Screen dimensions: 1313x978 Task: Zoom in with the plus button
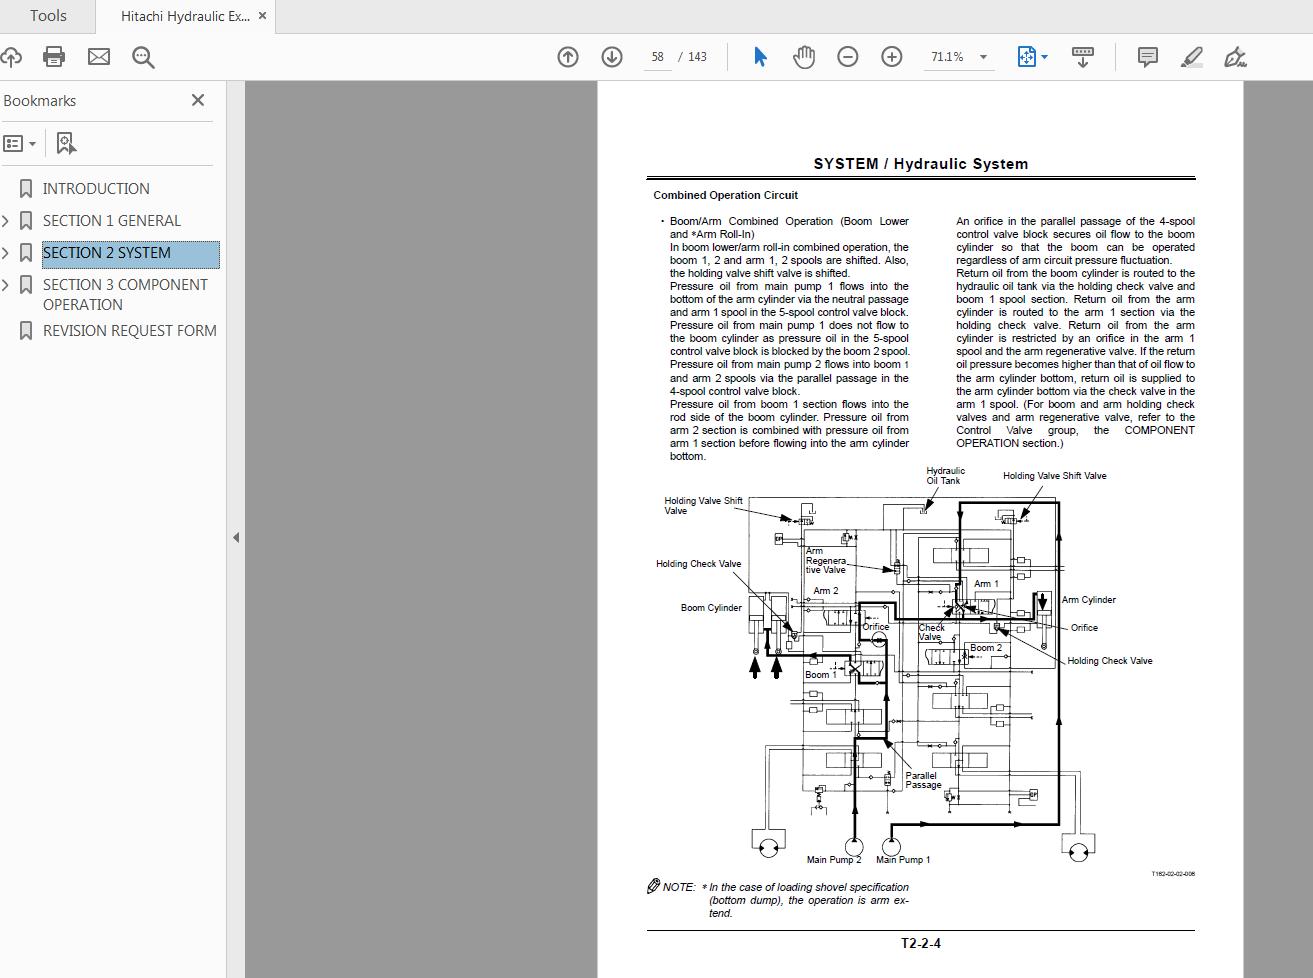pyautogui.click(x=892, y=57)
